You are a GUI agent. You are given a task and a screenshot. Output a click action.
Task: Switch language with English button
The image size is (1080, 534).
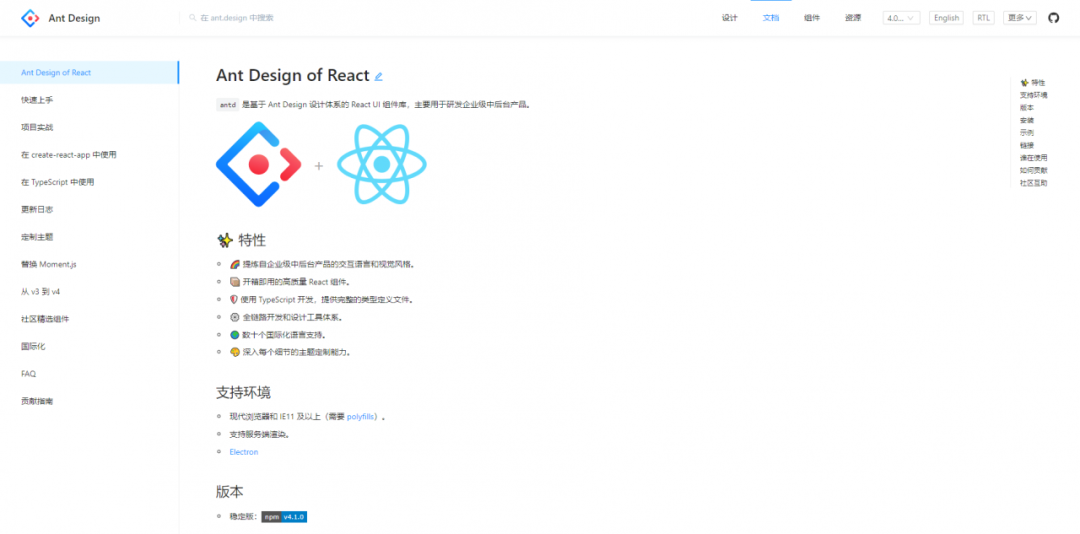click(946, 18)
